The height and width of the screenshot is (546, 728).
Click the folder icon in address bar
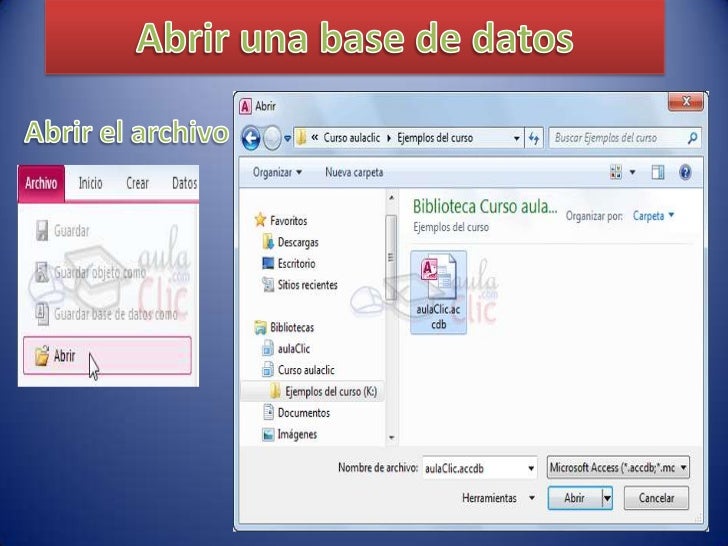tap(301, 138)
